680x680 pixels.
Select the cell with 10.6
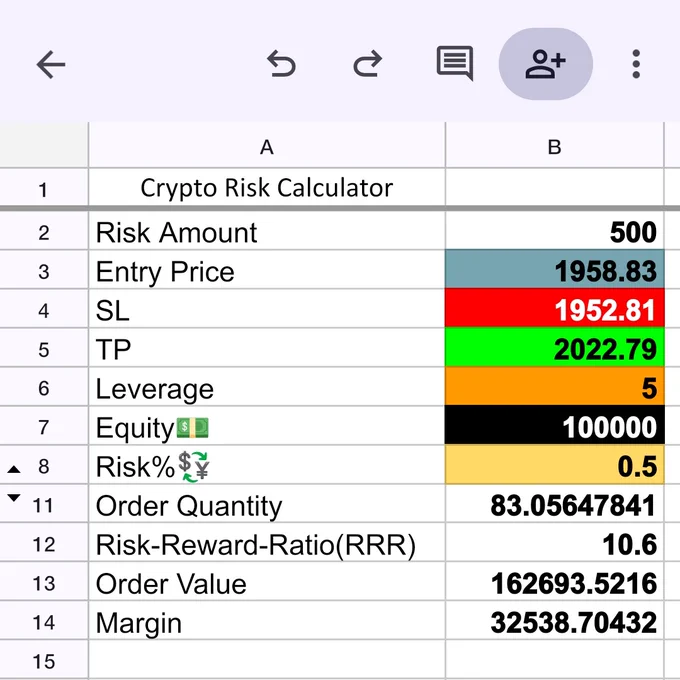tap(555, 543)
